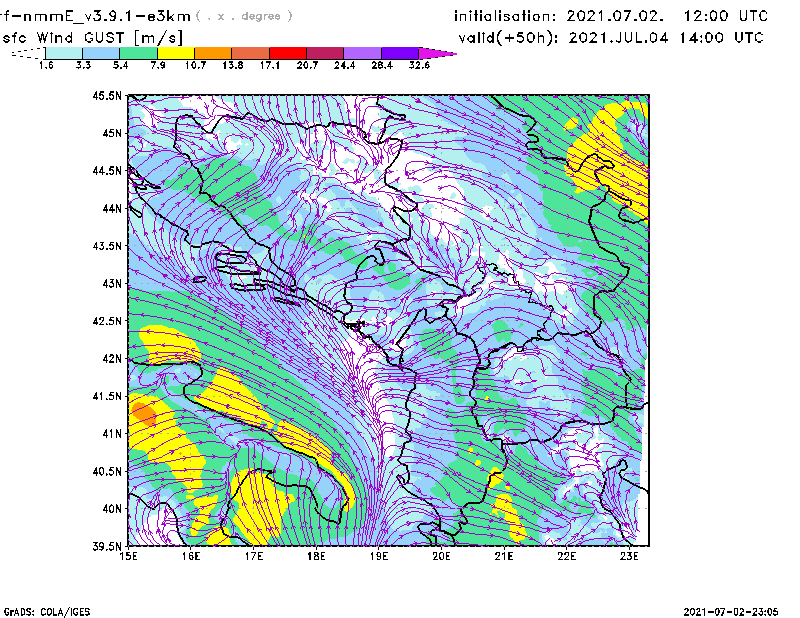Click the 21E longitude label
This screenshot has height=618, width=800.
click(x=504, y=556)
